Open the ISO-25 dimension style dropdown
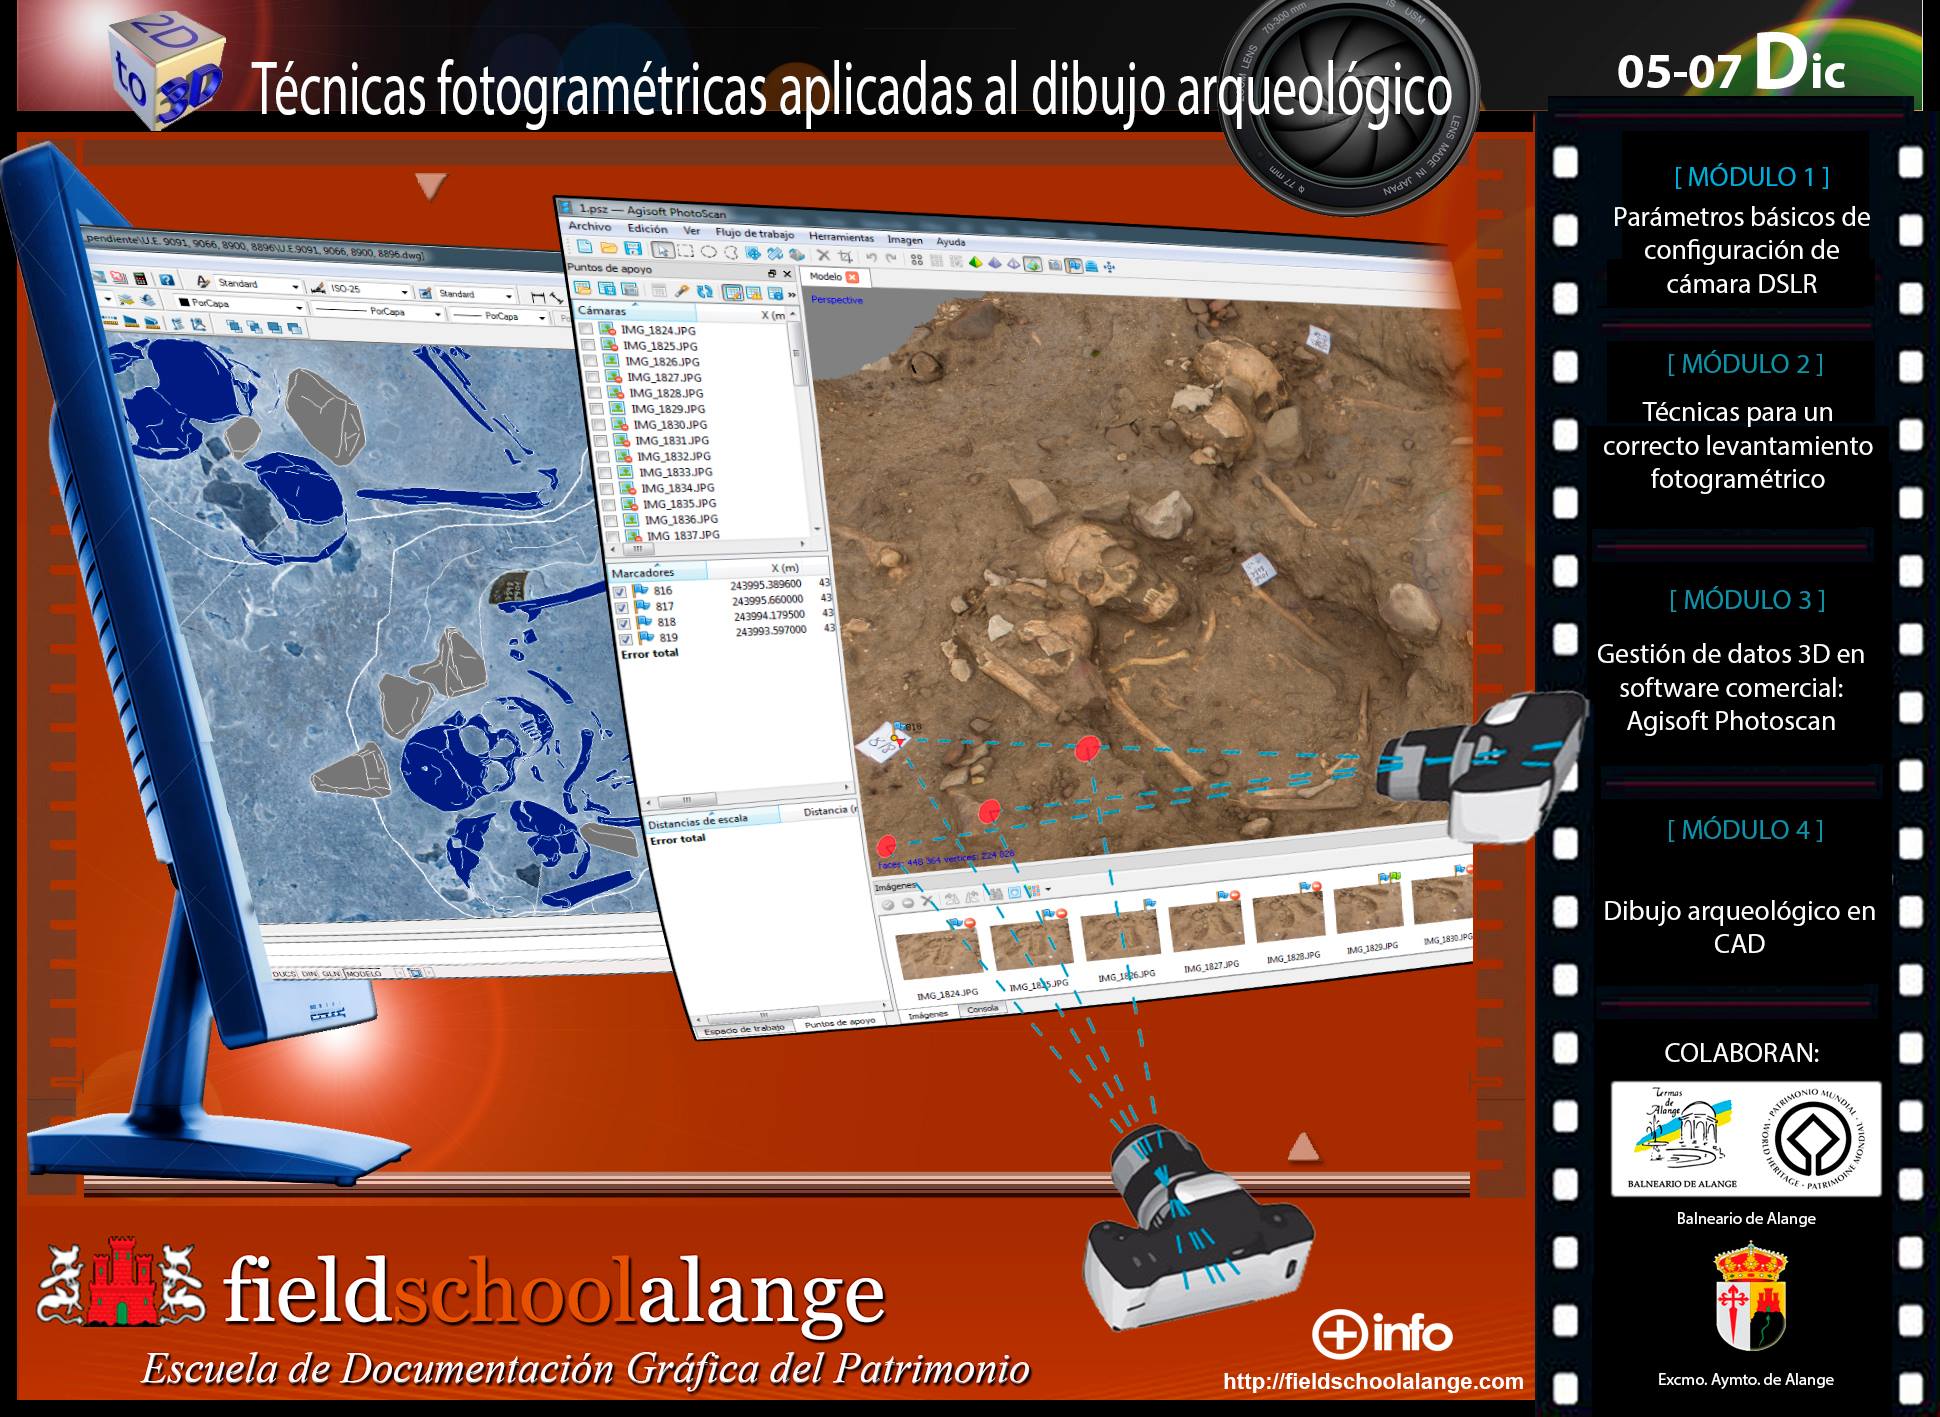 click(x=404, y=292)
